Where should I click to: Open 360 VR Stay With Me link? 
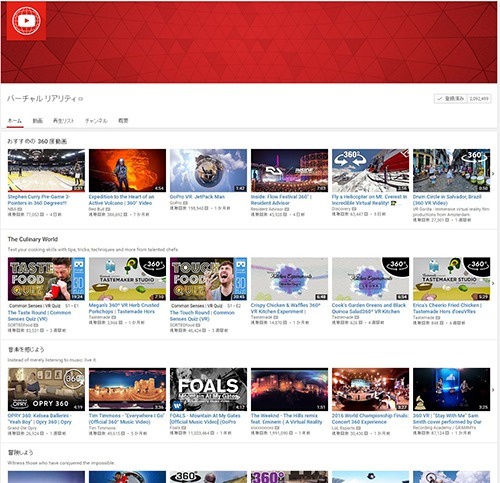tap(447, 419)
